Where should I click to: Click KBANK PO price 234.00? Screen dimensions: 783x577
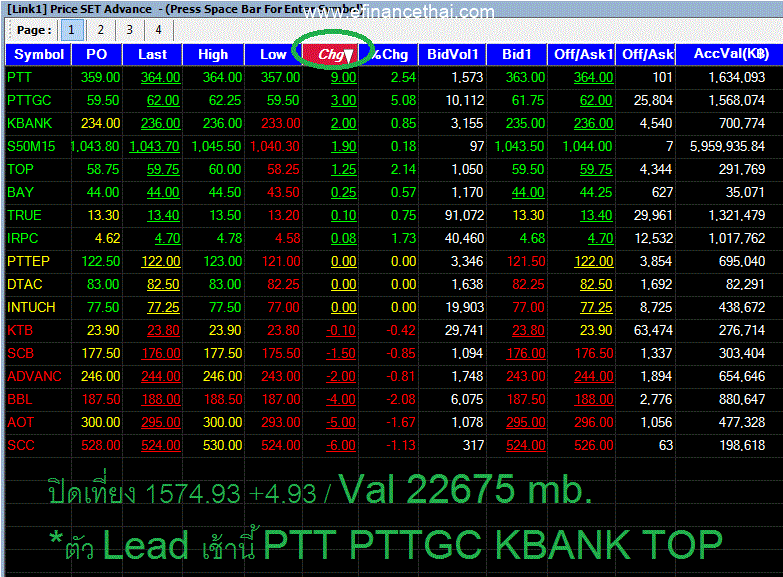100,123
